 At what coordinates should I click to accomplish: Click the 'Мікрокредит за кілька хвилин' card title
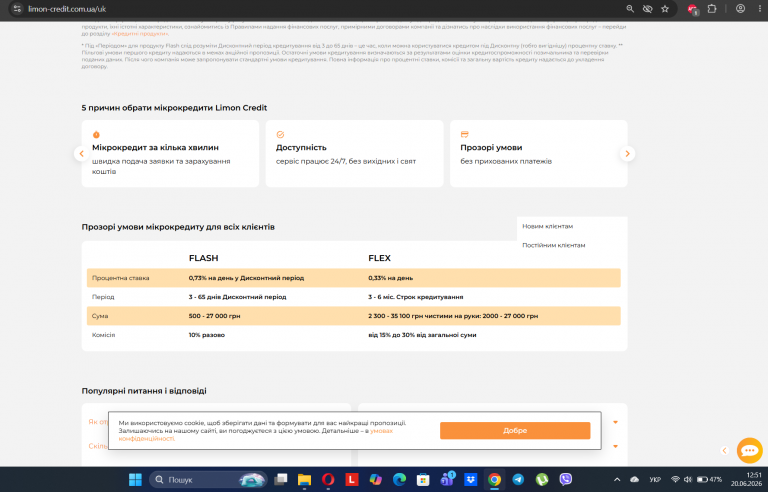(x=155, y=148)
